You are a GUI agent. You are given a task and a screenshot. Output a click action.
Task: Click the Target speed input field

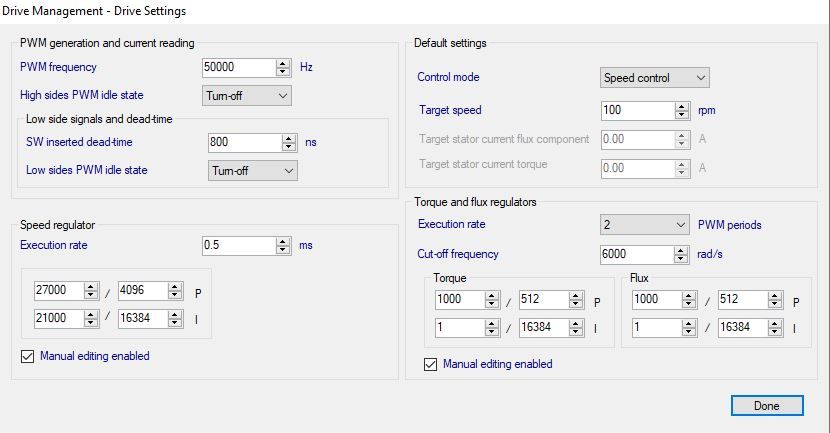tap(638, 111)
